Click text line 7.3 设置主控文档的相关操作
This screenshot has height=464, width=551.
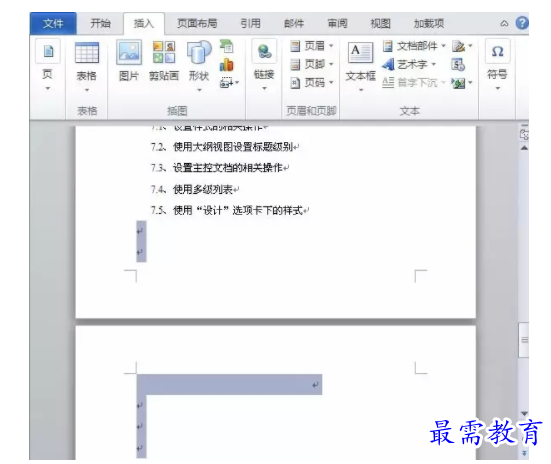point(220,168)
